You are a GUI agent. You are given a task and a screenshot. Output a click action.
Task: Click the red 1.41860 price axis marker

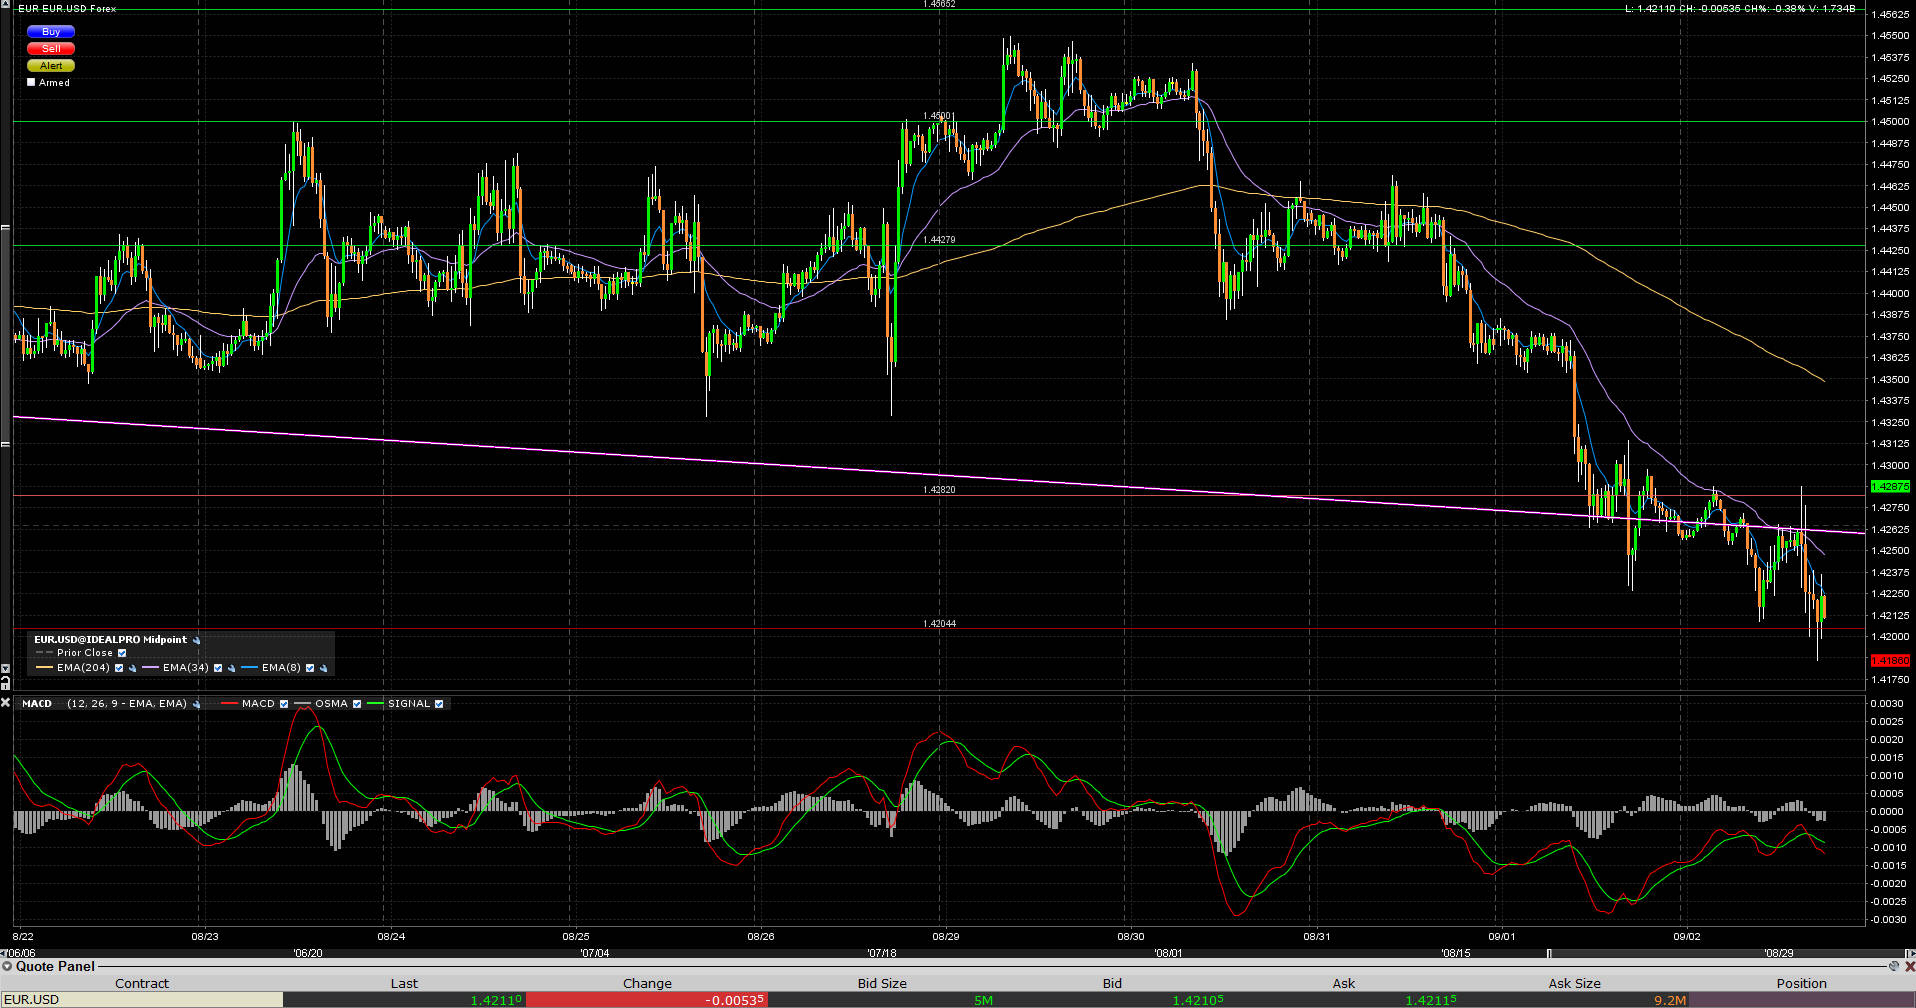pyautogui.click(x=1889, y=661)
